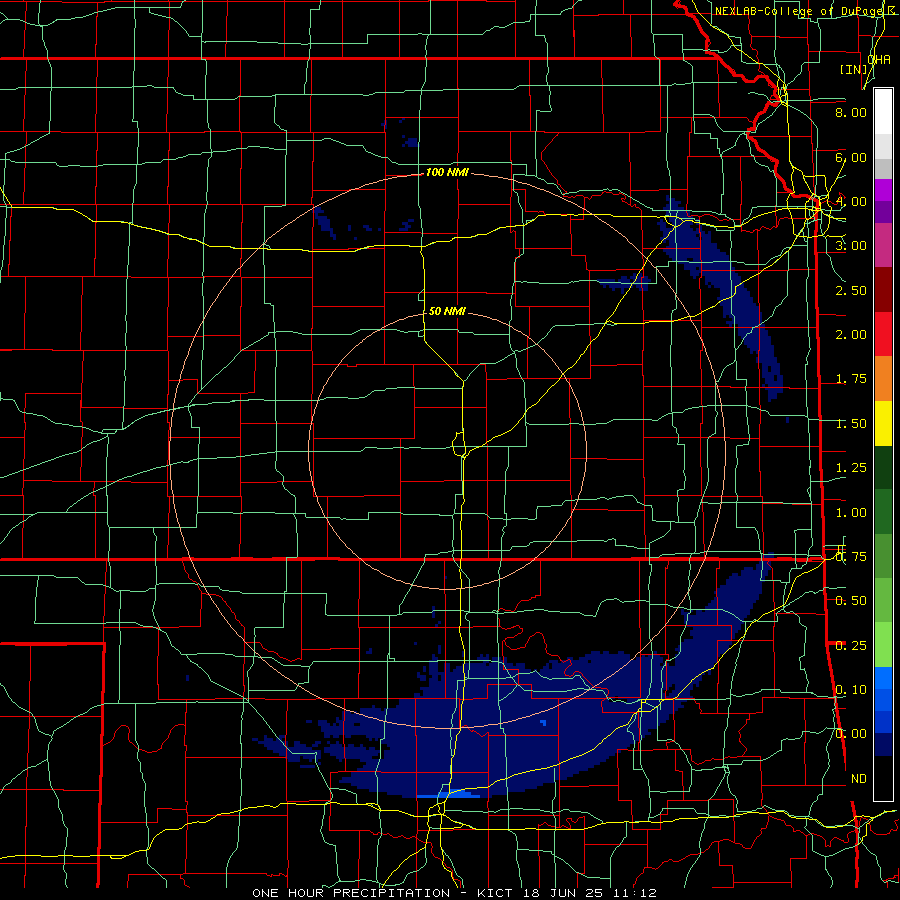
Task: Click the 0.10 legend value
Action: [x=851, y=690]
